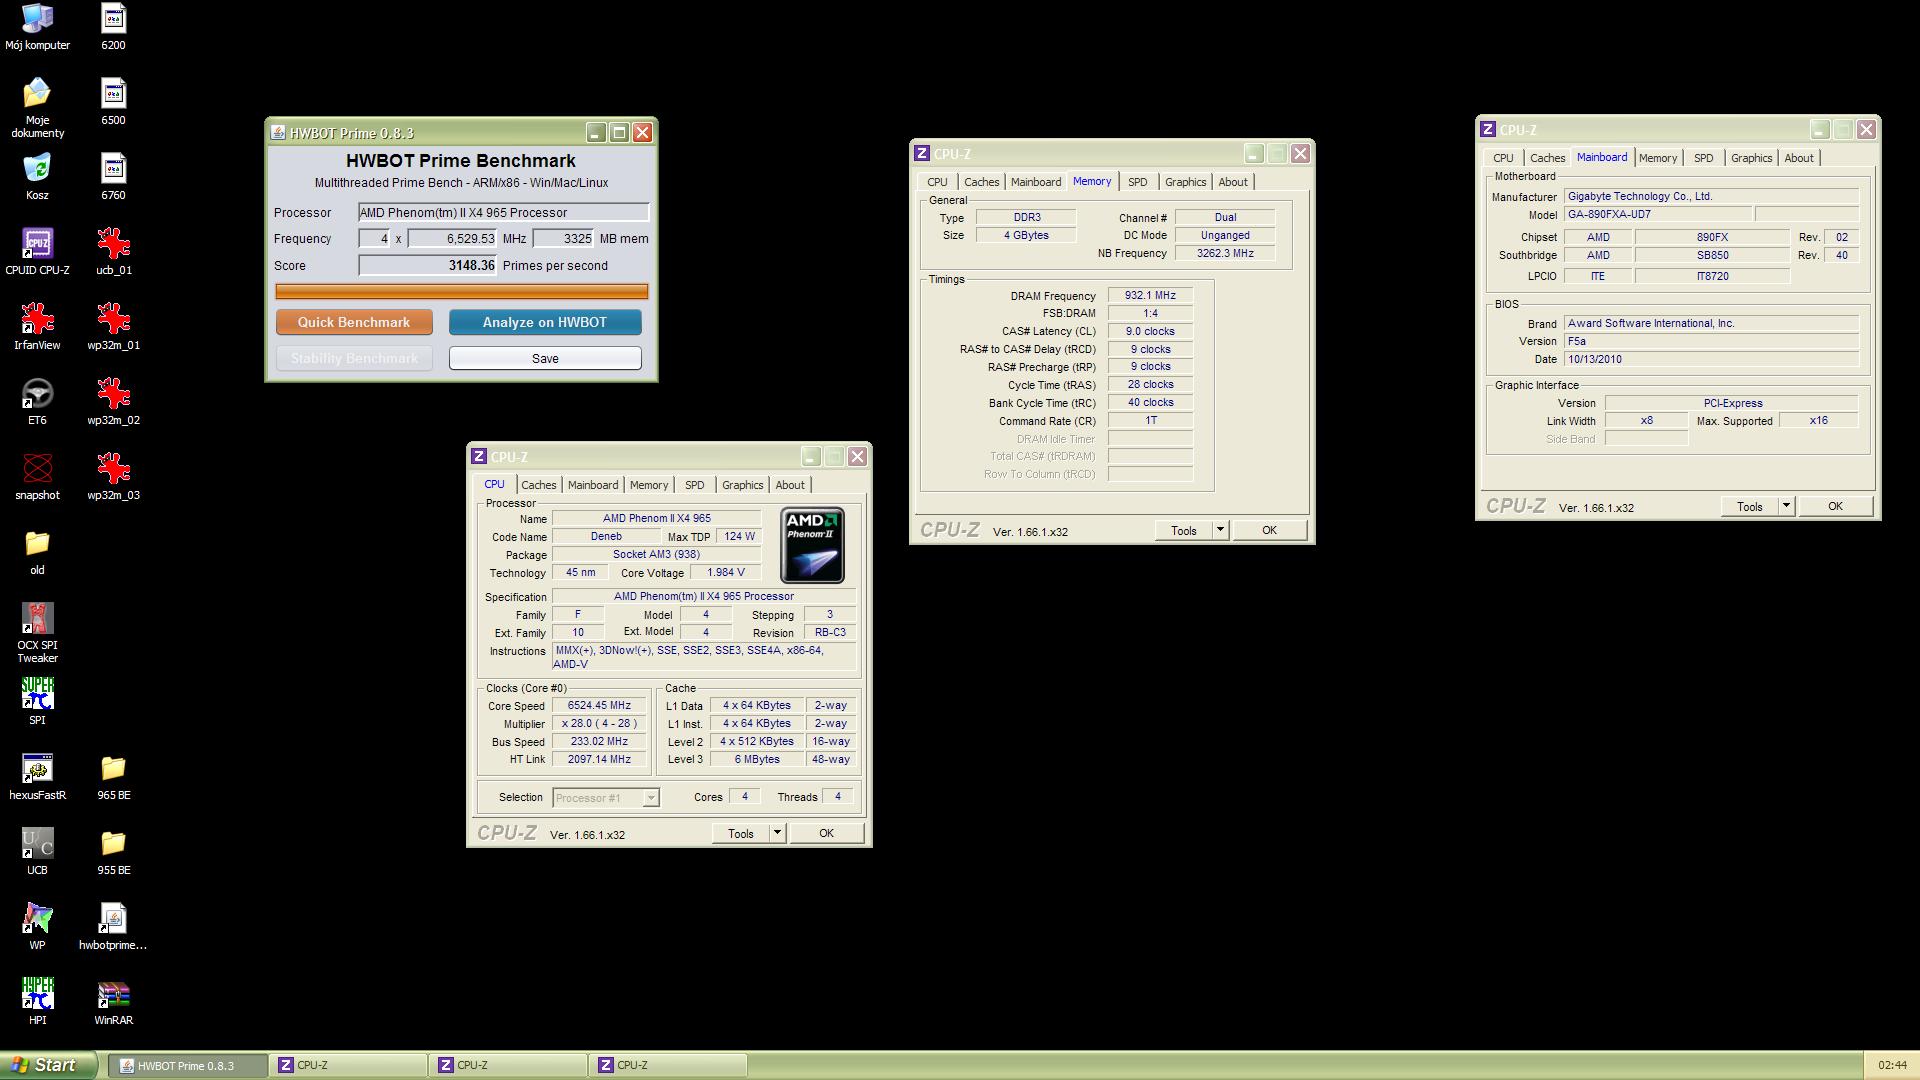Select Memory tab in CPU window
The width and height of the screenshot is (1920, 1080).
(649, 485)
